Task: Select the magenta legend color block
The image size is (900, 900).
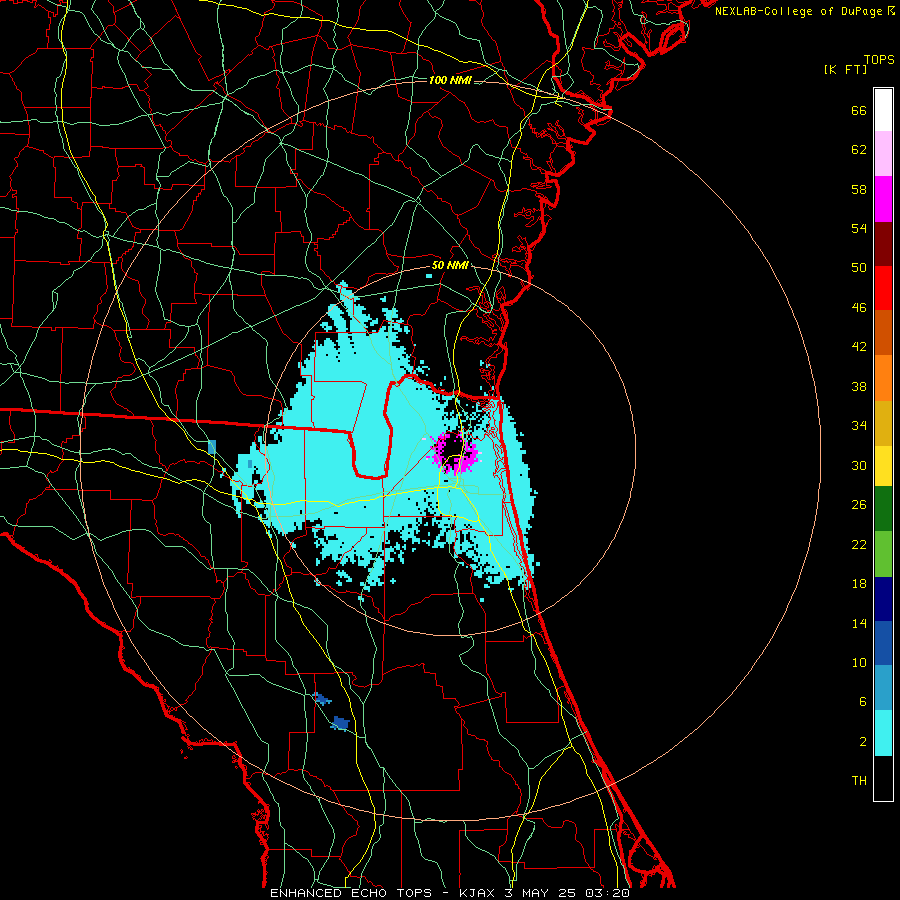Action: (x=883, y=199)
